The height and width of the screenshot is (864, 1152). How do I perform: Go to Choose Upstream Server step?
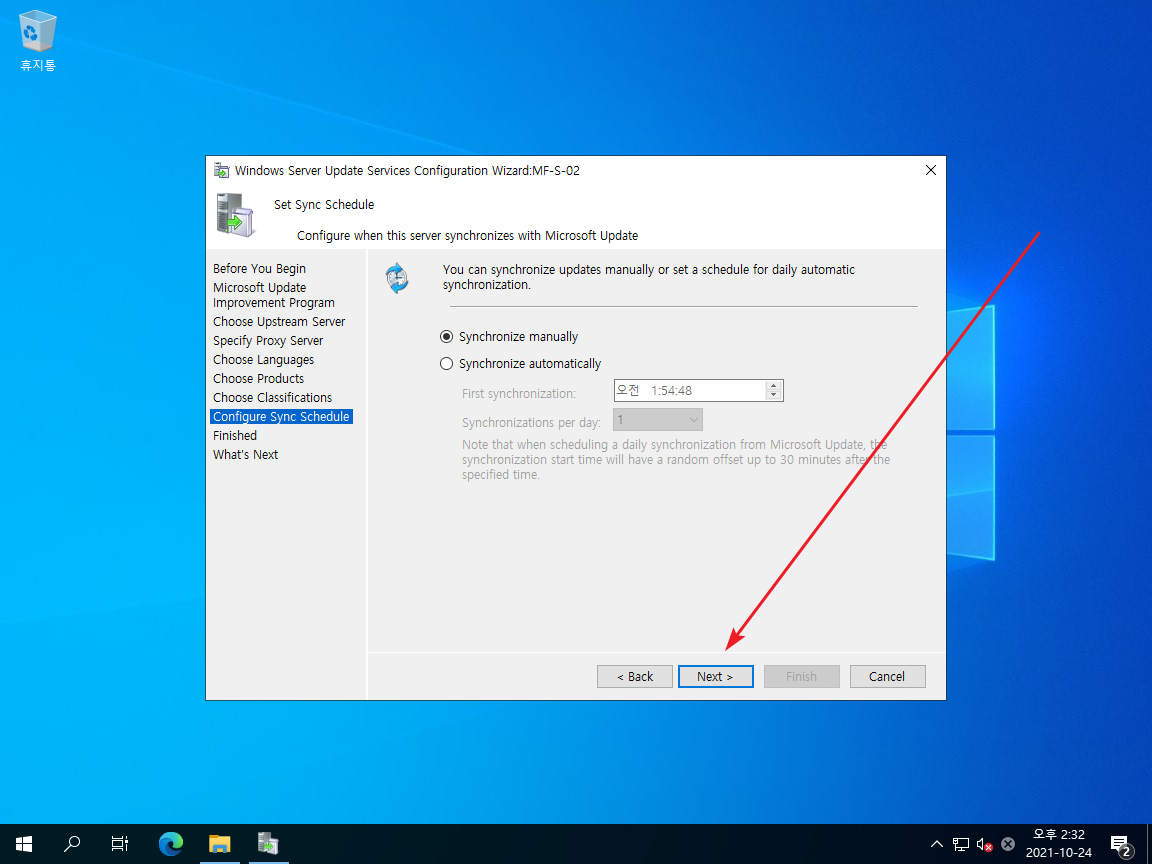[x=279, y=322]
